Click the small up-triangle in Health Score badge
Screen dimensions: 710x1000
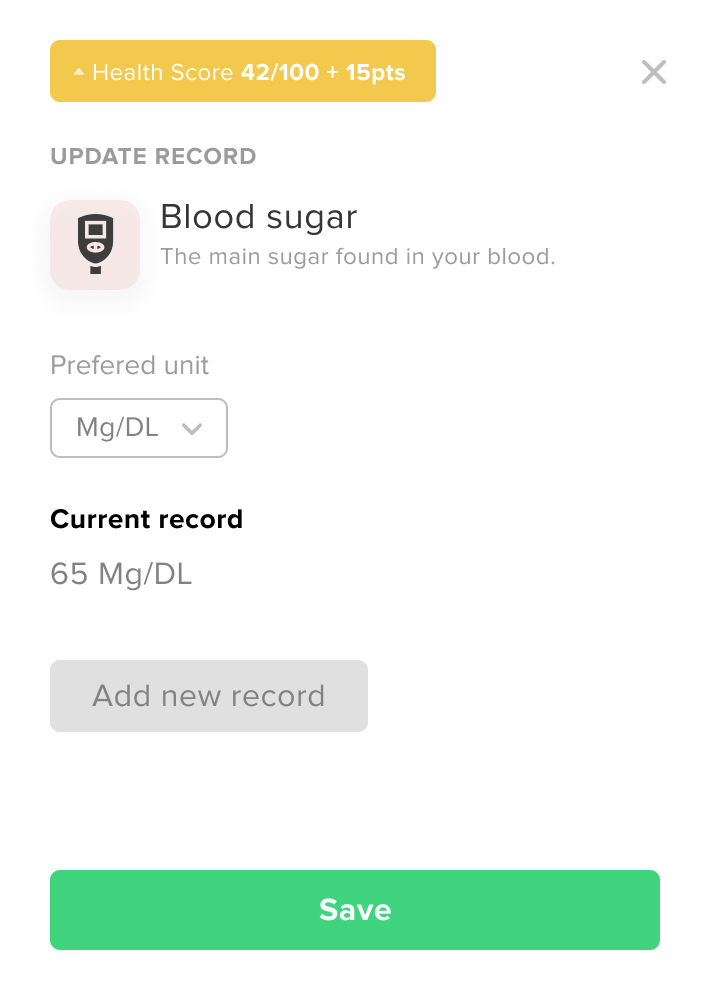[x=79, y=72]
